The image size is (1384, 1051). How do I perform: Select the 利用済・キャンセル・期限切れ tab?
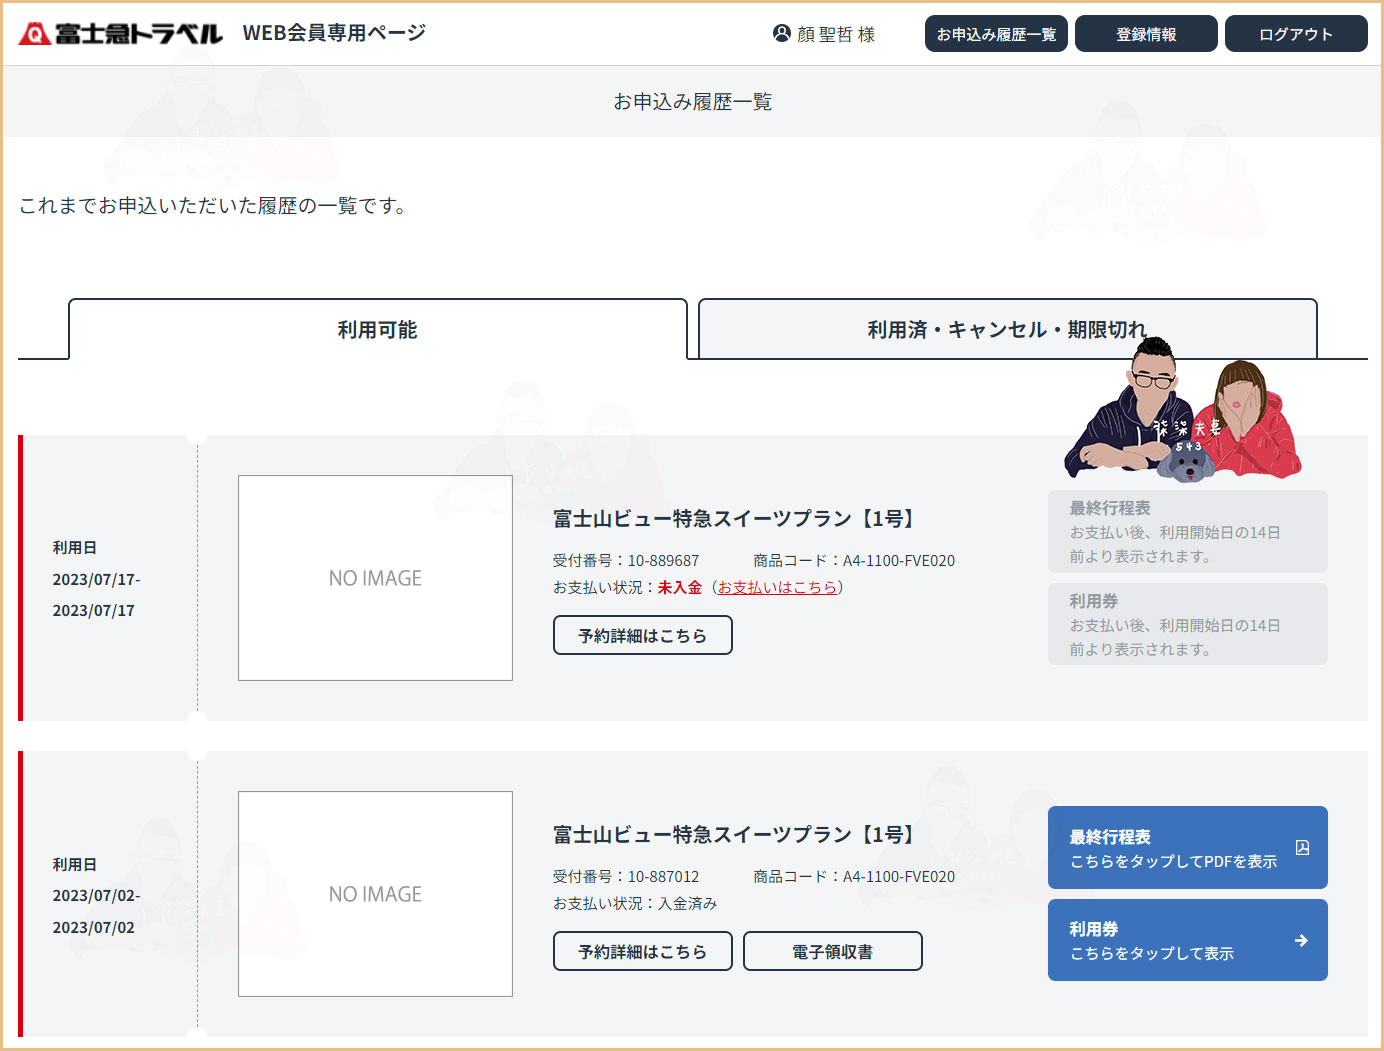1006,330
